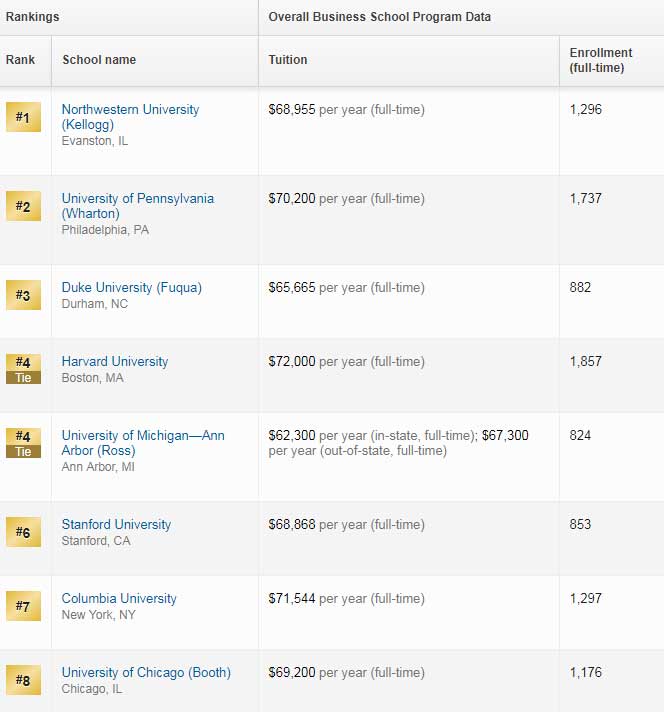Sort by the Tuition column header
The height and width of the screenshot is (712, 664).
[288, 60]
